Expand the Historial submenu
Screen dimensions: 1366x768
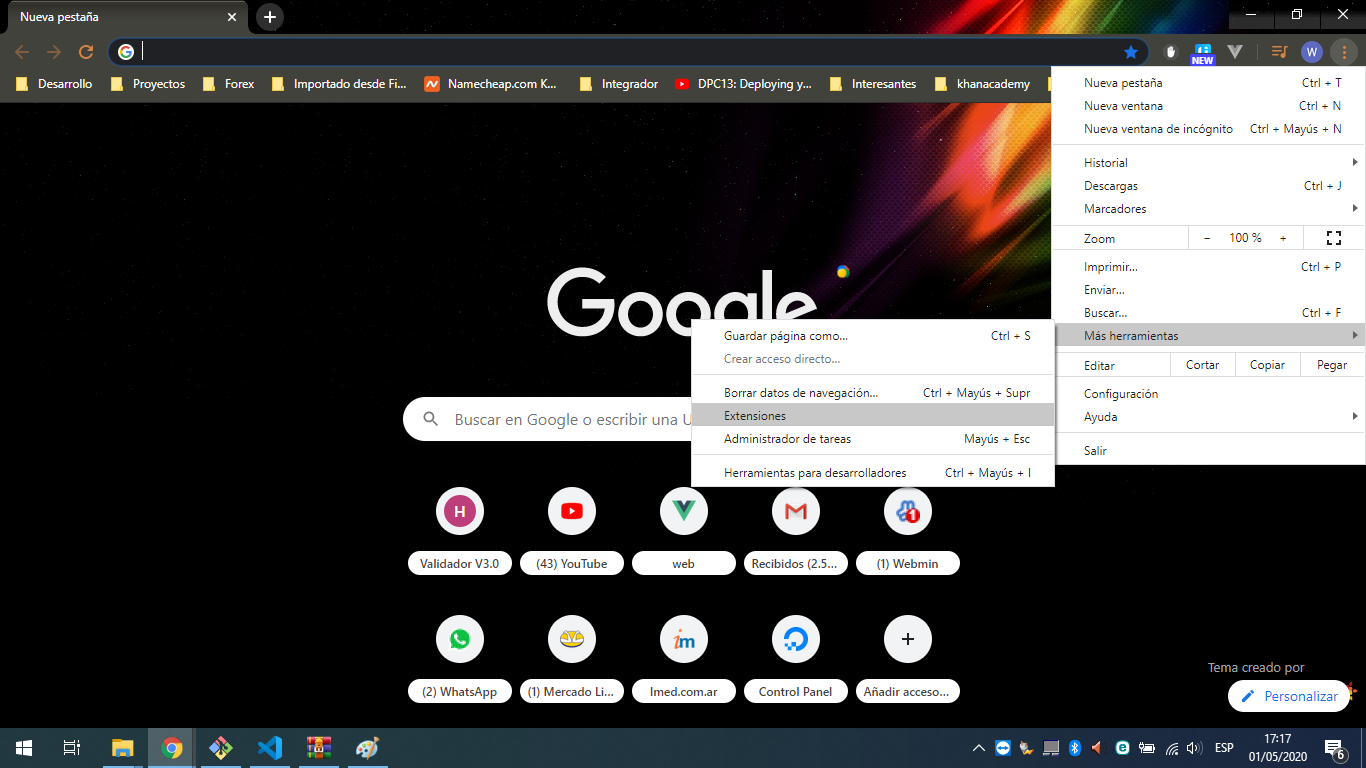point(1106,162)
